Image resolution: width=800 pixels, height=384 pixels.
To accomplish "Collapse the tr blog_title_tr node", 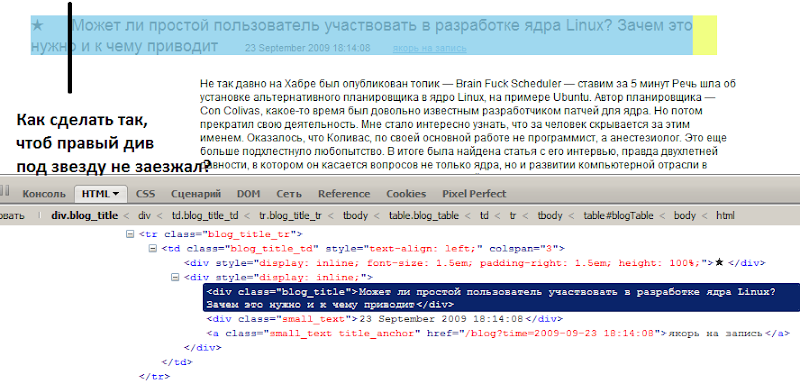I will (x=129, y=234).
